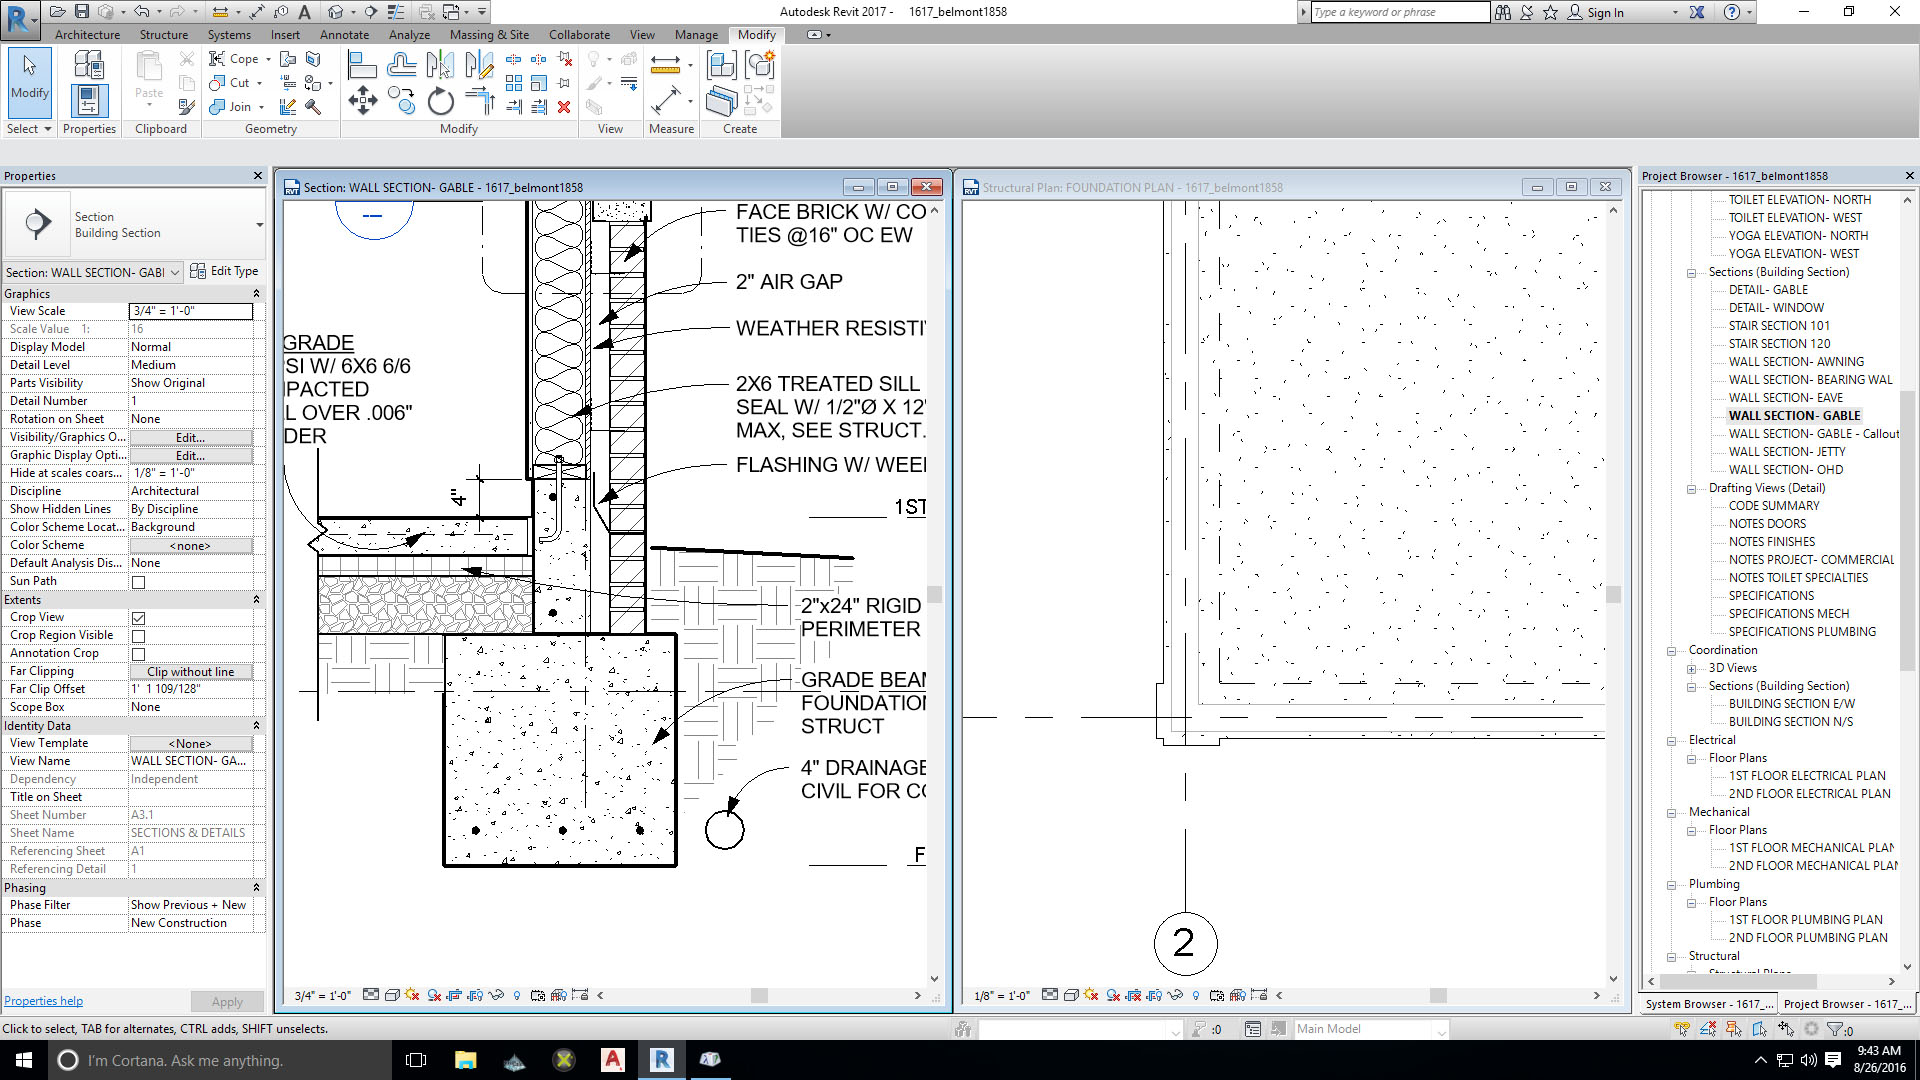Click the Offset tool icon

[401, 66]
